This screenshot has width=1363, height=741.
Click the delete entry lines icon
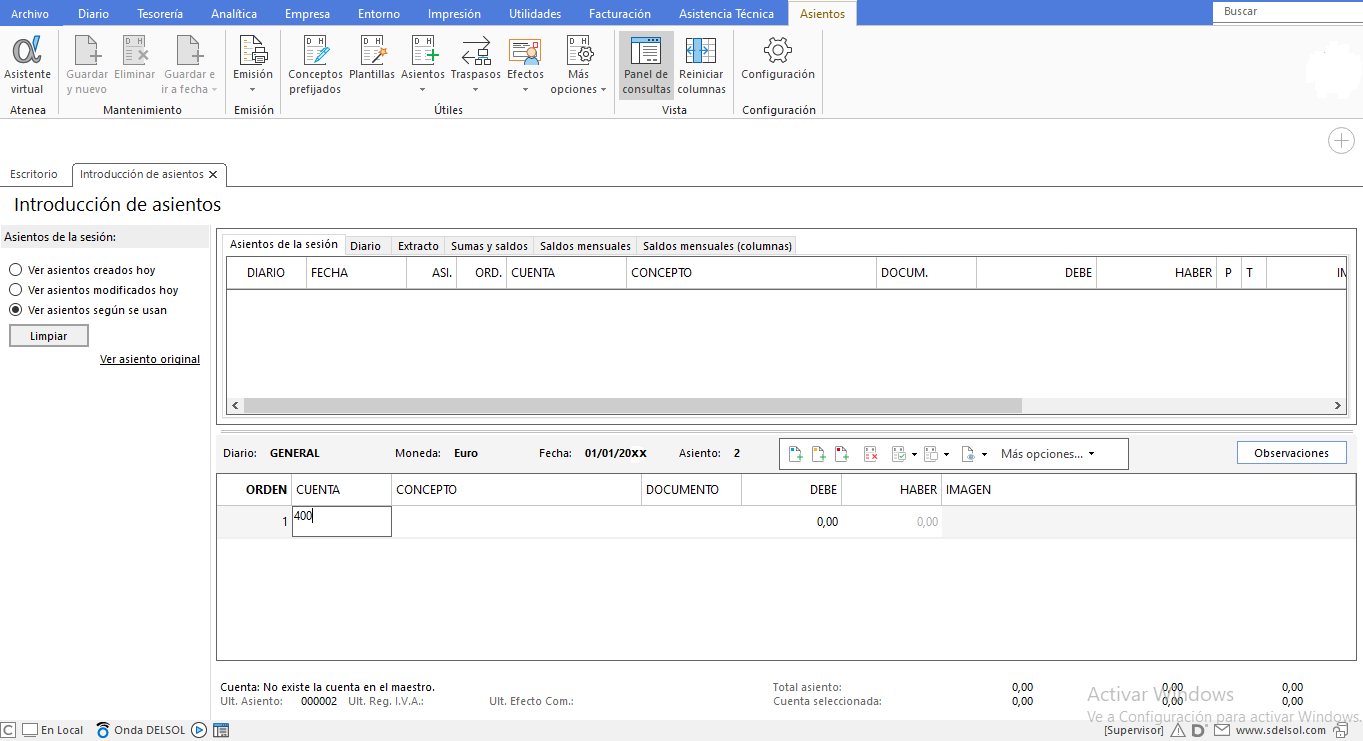[x=871, y=454]
